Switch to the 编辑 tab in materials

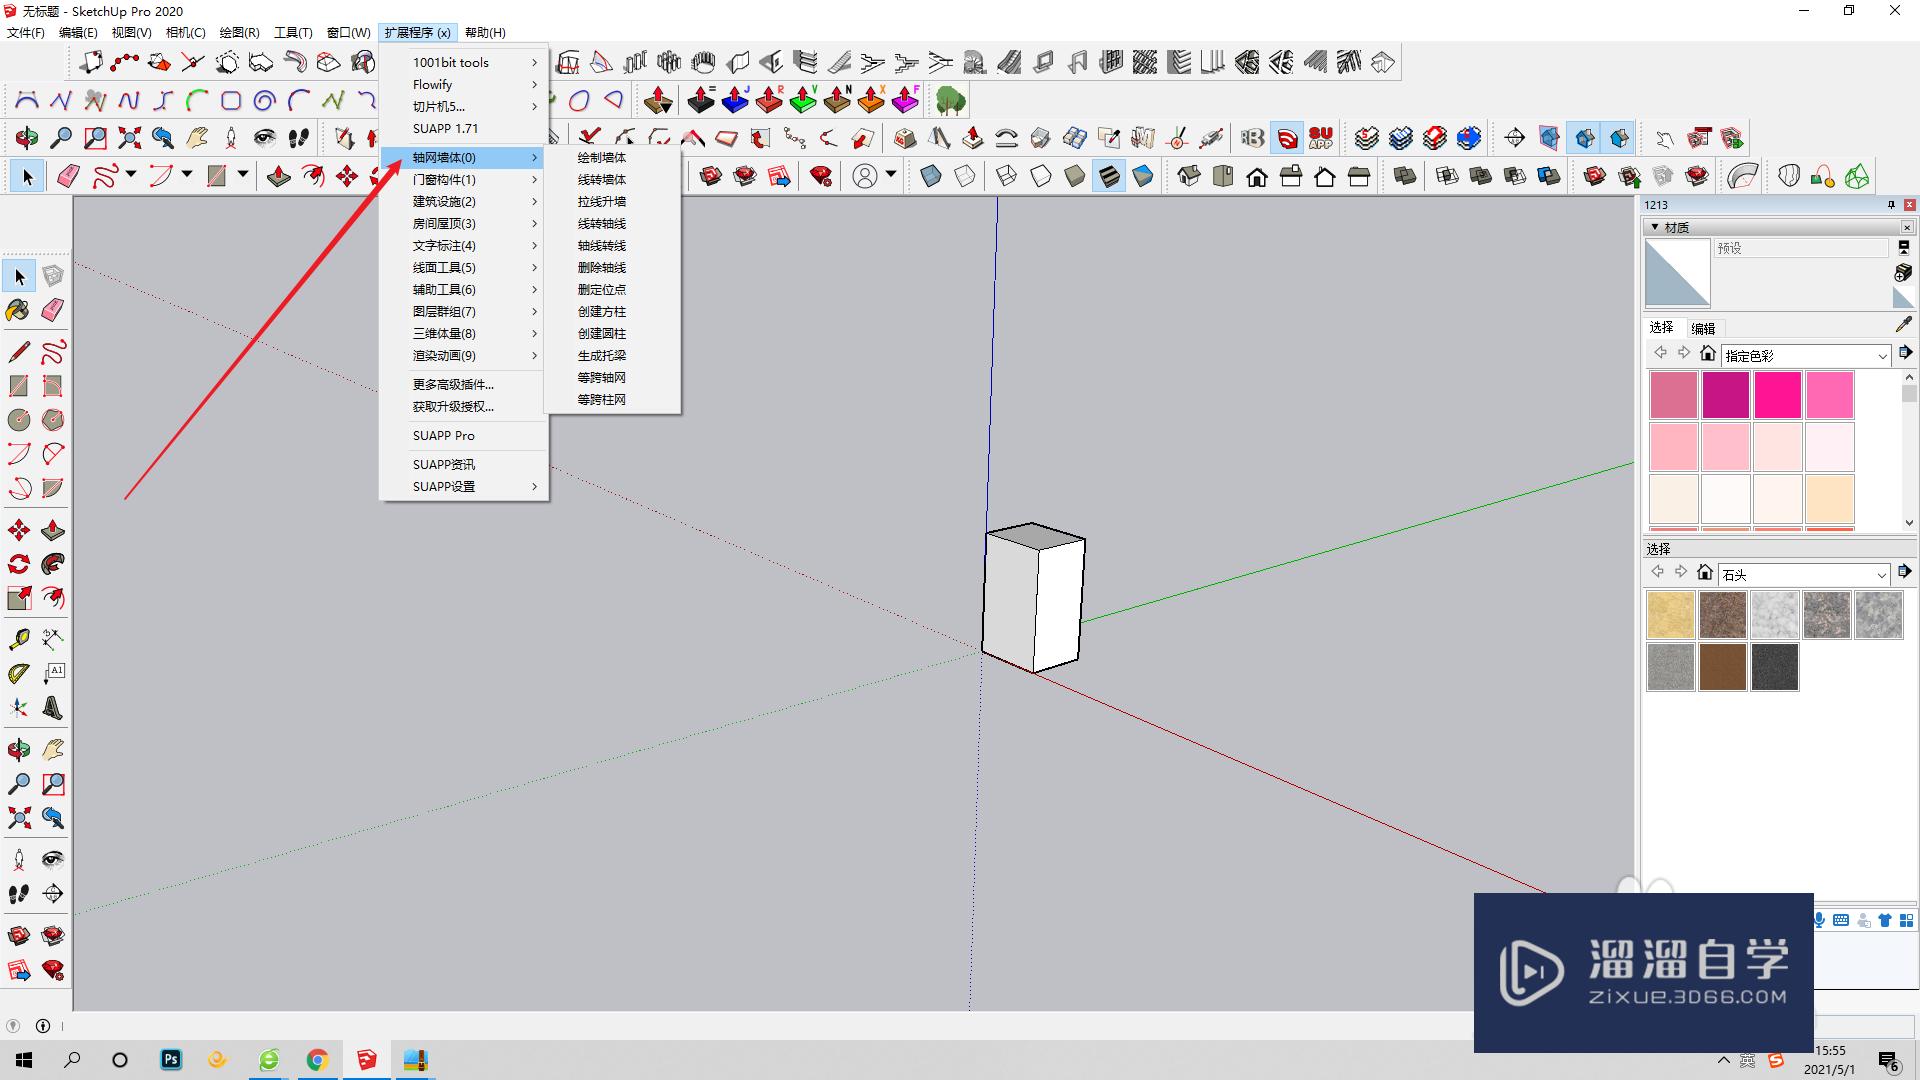1703,328
